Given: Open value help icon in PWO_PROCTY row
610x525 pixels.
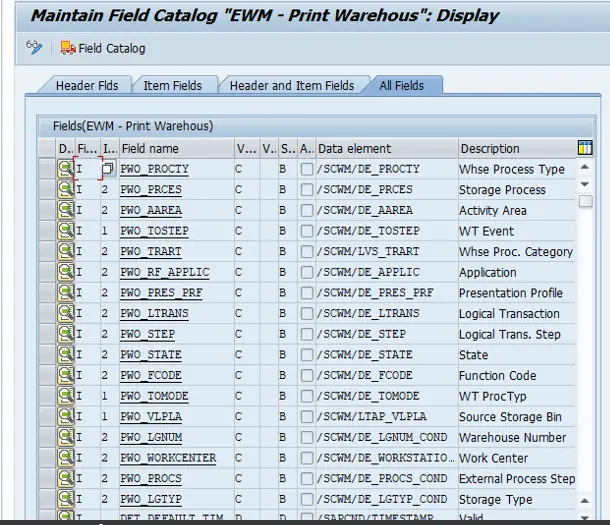Looking at the screenshot, I should pos(108,169).
